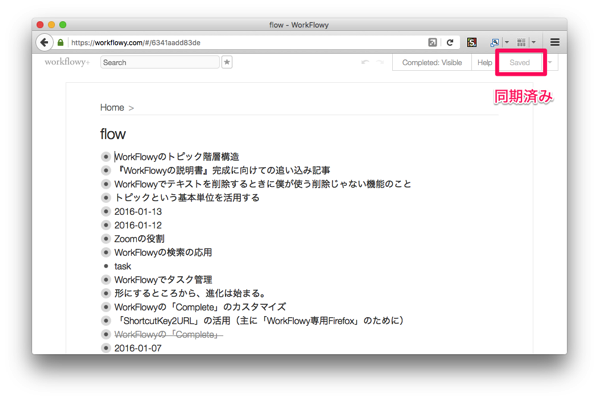Click text 2016-01-12
The height and width of the screenshot is (400, 599).
pos(138,225)
